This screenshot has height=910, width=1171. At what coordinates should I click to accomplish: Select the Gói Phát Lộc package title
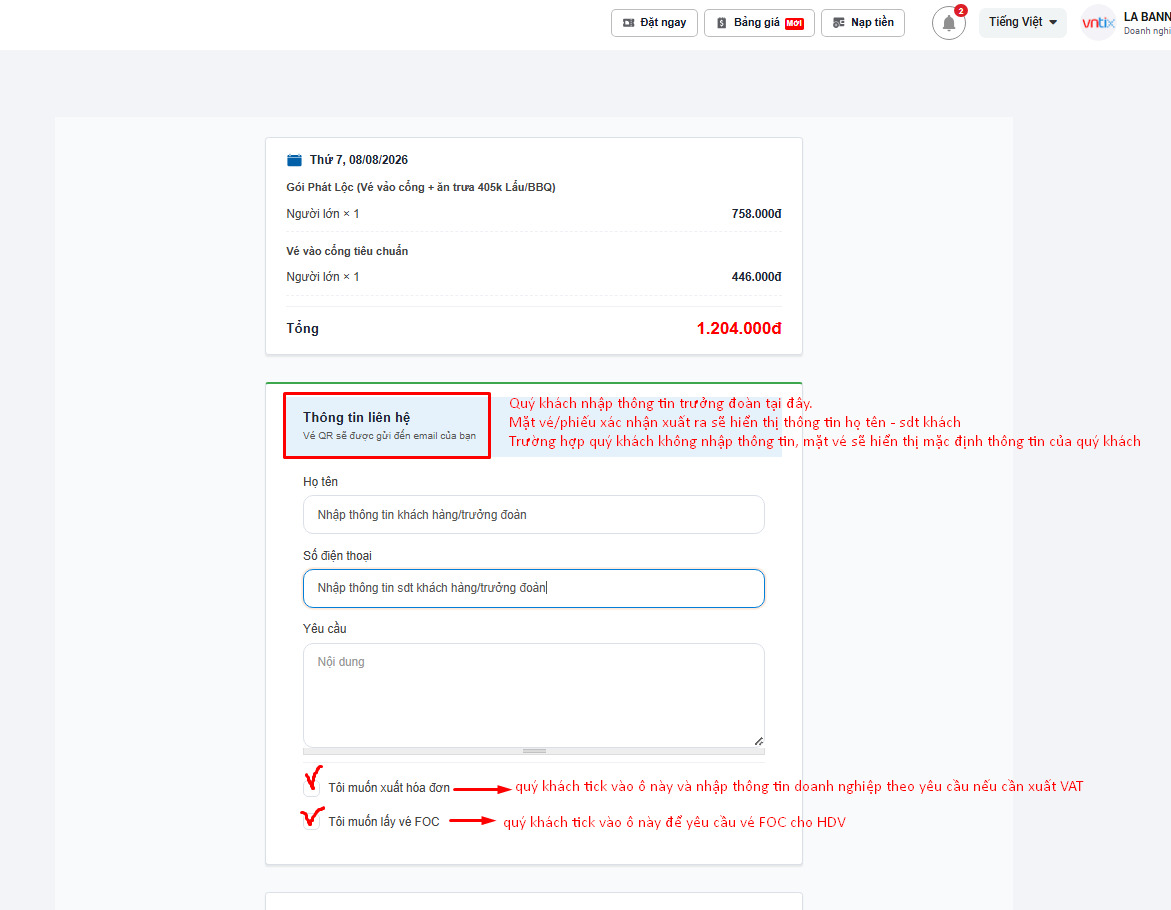420,187
